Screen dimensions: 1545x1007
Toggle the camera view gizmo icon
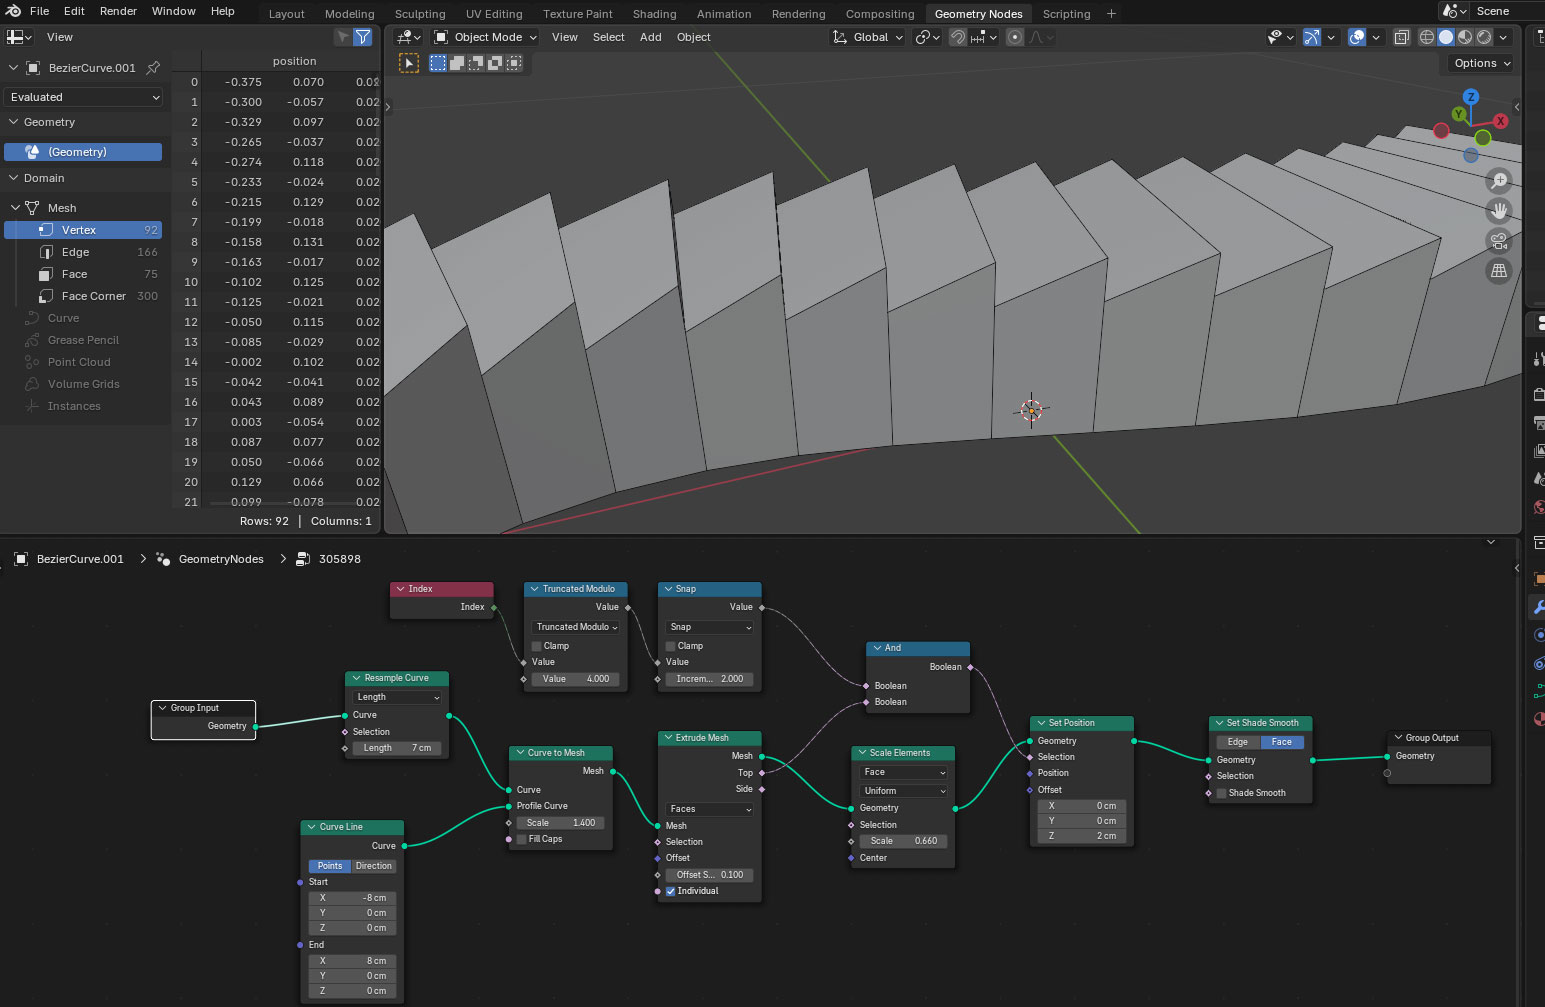tap(1498, 241)
